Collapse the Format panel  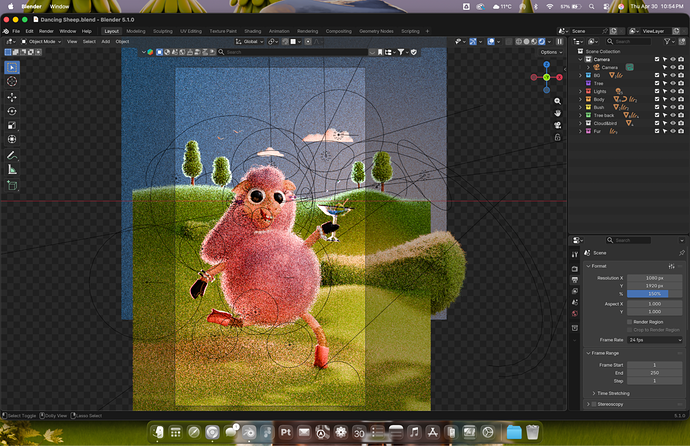pos(588,266)
